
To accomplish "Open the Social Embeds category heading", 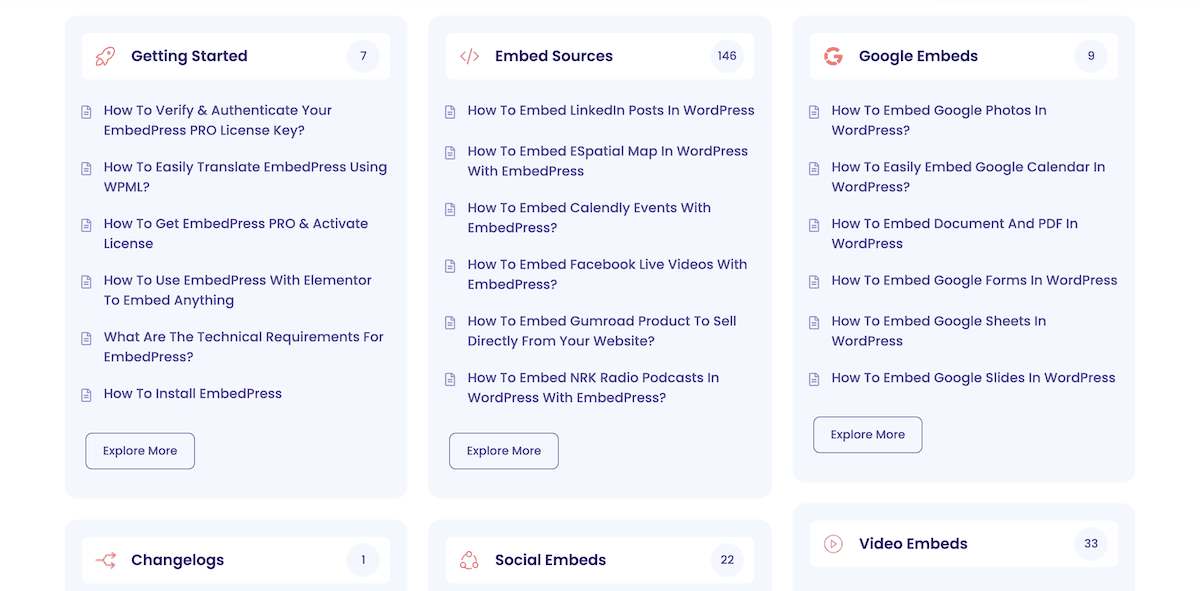I will (550, 560).
